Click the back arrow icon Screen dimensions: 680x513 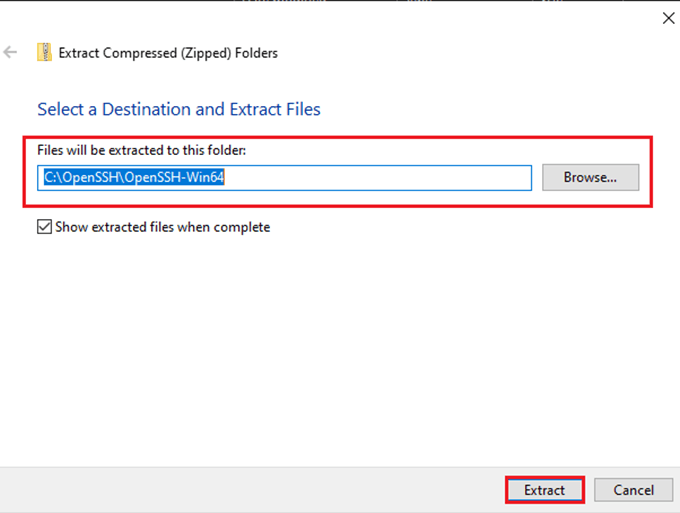click(10, 52)
